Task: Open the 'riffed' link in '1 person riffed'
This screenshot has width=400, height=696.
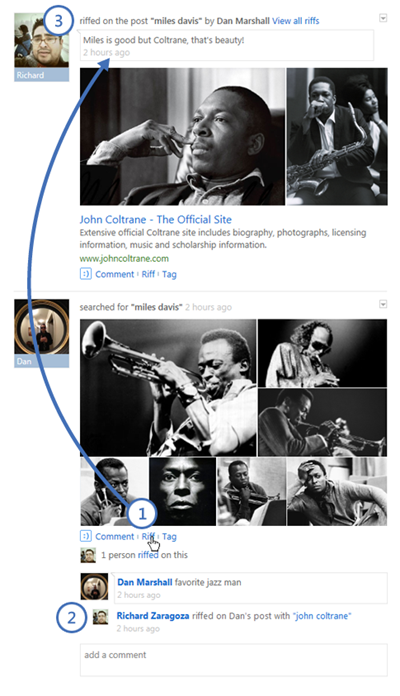Action: pyautogui.click(x=148, y=555)
